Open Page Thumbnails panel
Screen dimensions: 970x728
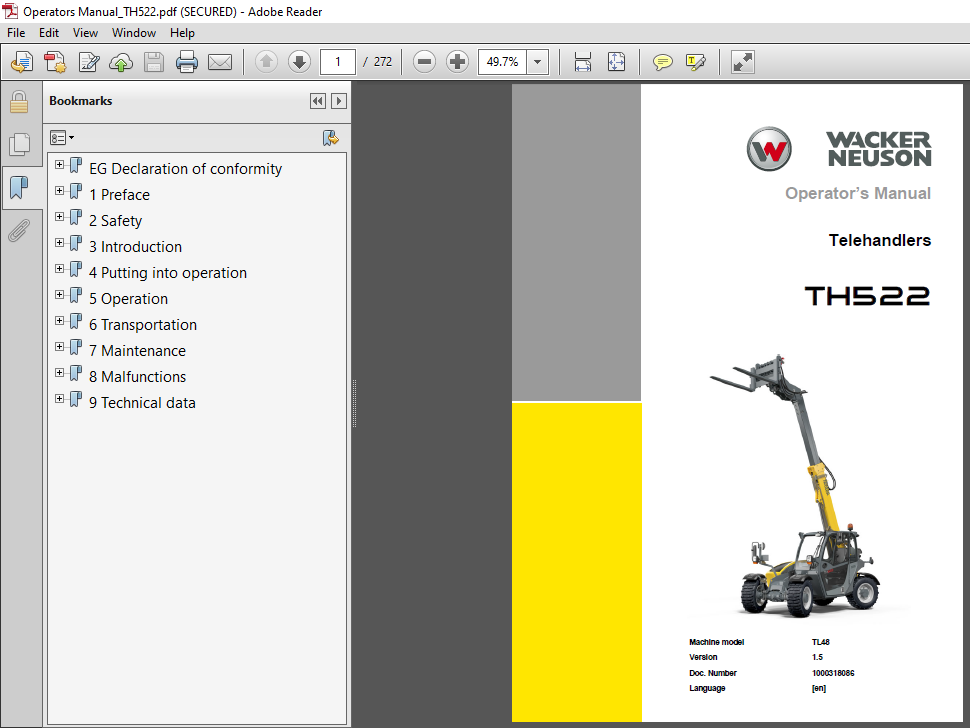(20, 144)
